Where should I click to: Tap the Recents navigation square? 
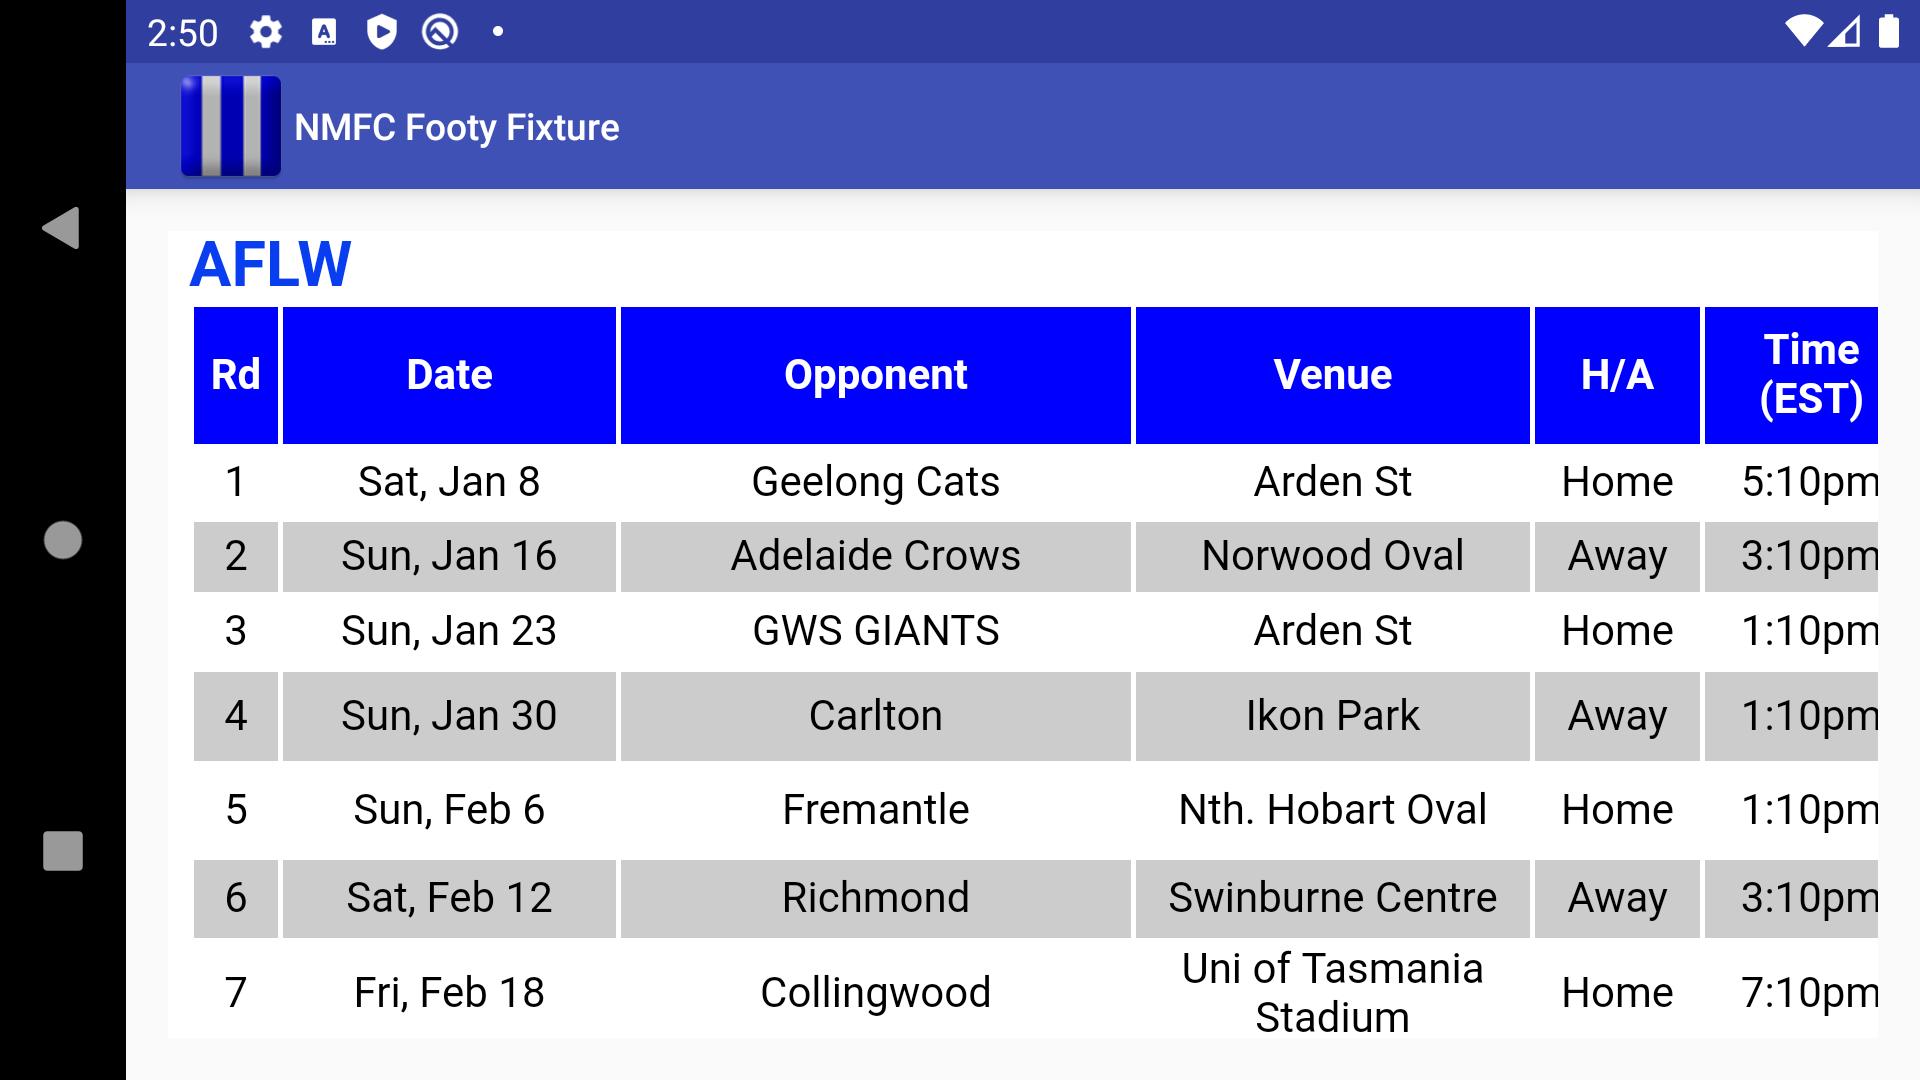(62, 852)
